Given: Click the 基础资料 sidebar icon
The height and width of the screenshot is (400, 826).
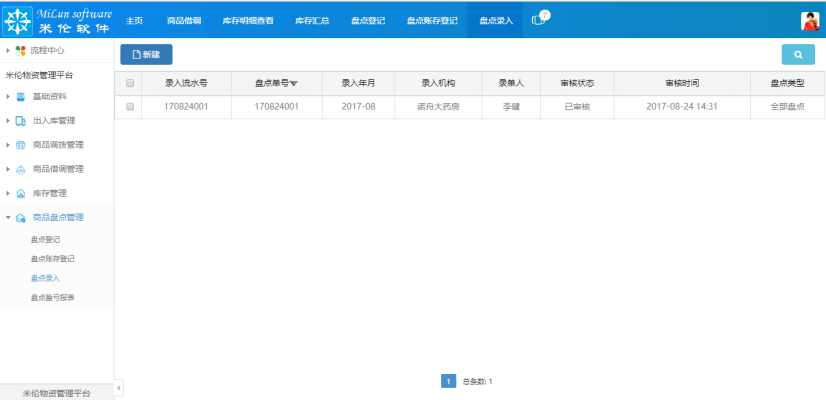Looking at the screenshot, I should coord(21,97).
